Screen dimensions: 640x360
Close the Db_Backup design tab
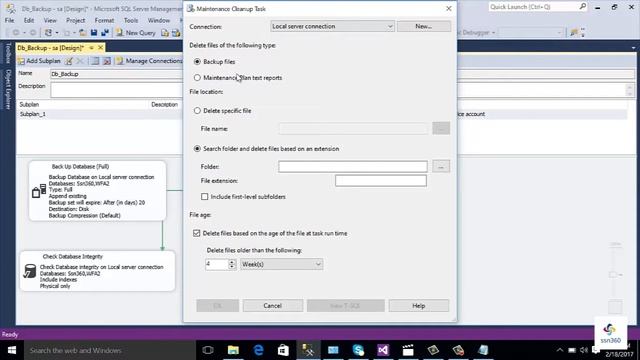[100, 48]
